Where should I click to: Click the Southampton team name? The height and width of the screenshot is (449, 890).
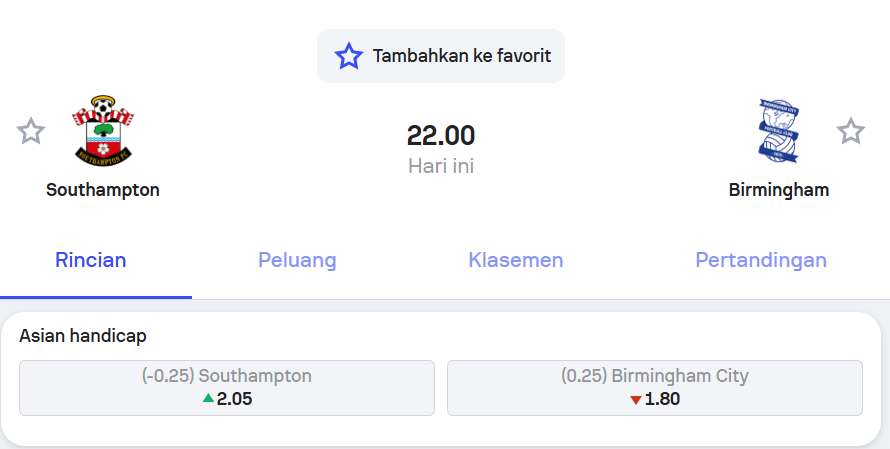pos(103,190)
